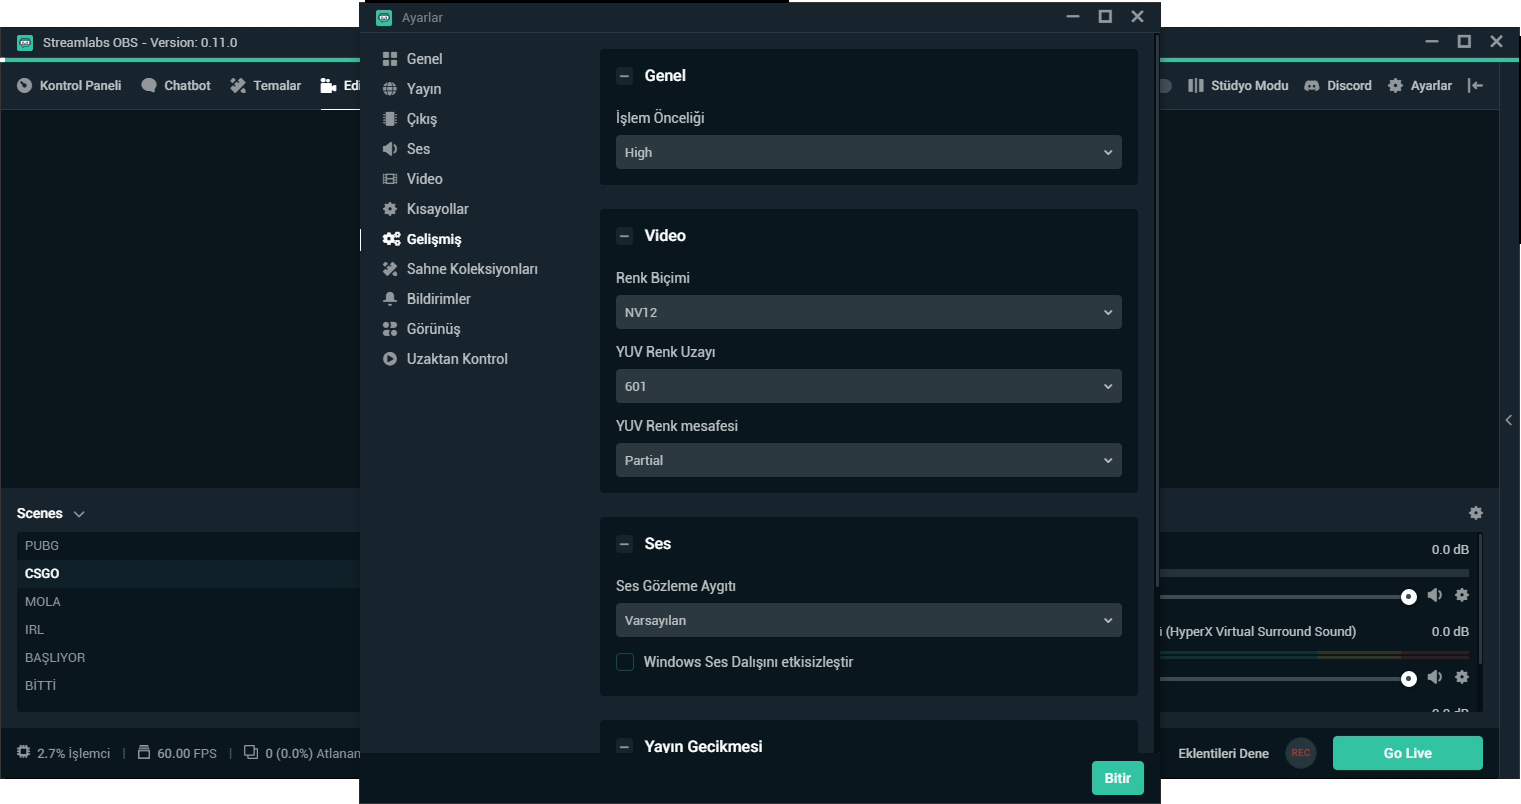Open Kontrol Paneli in main window
Screen dimensions: 1521x804
69,85
